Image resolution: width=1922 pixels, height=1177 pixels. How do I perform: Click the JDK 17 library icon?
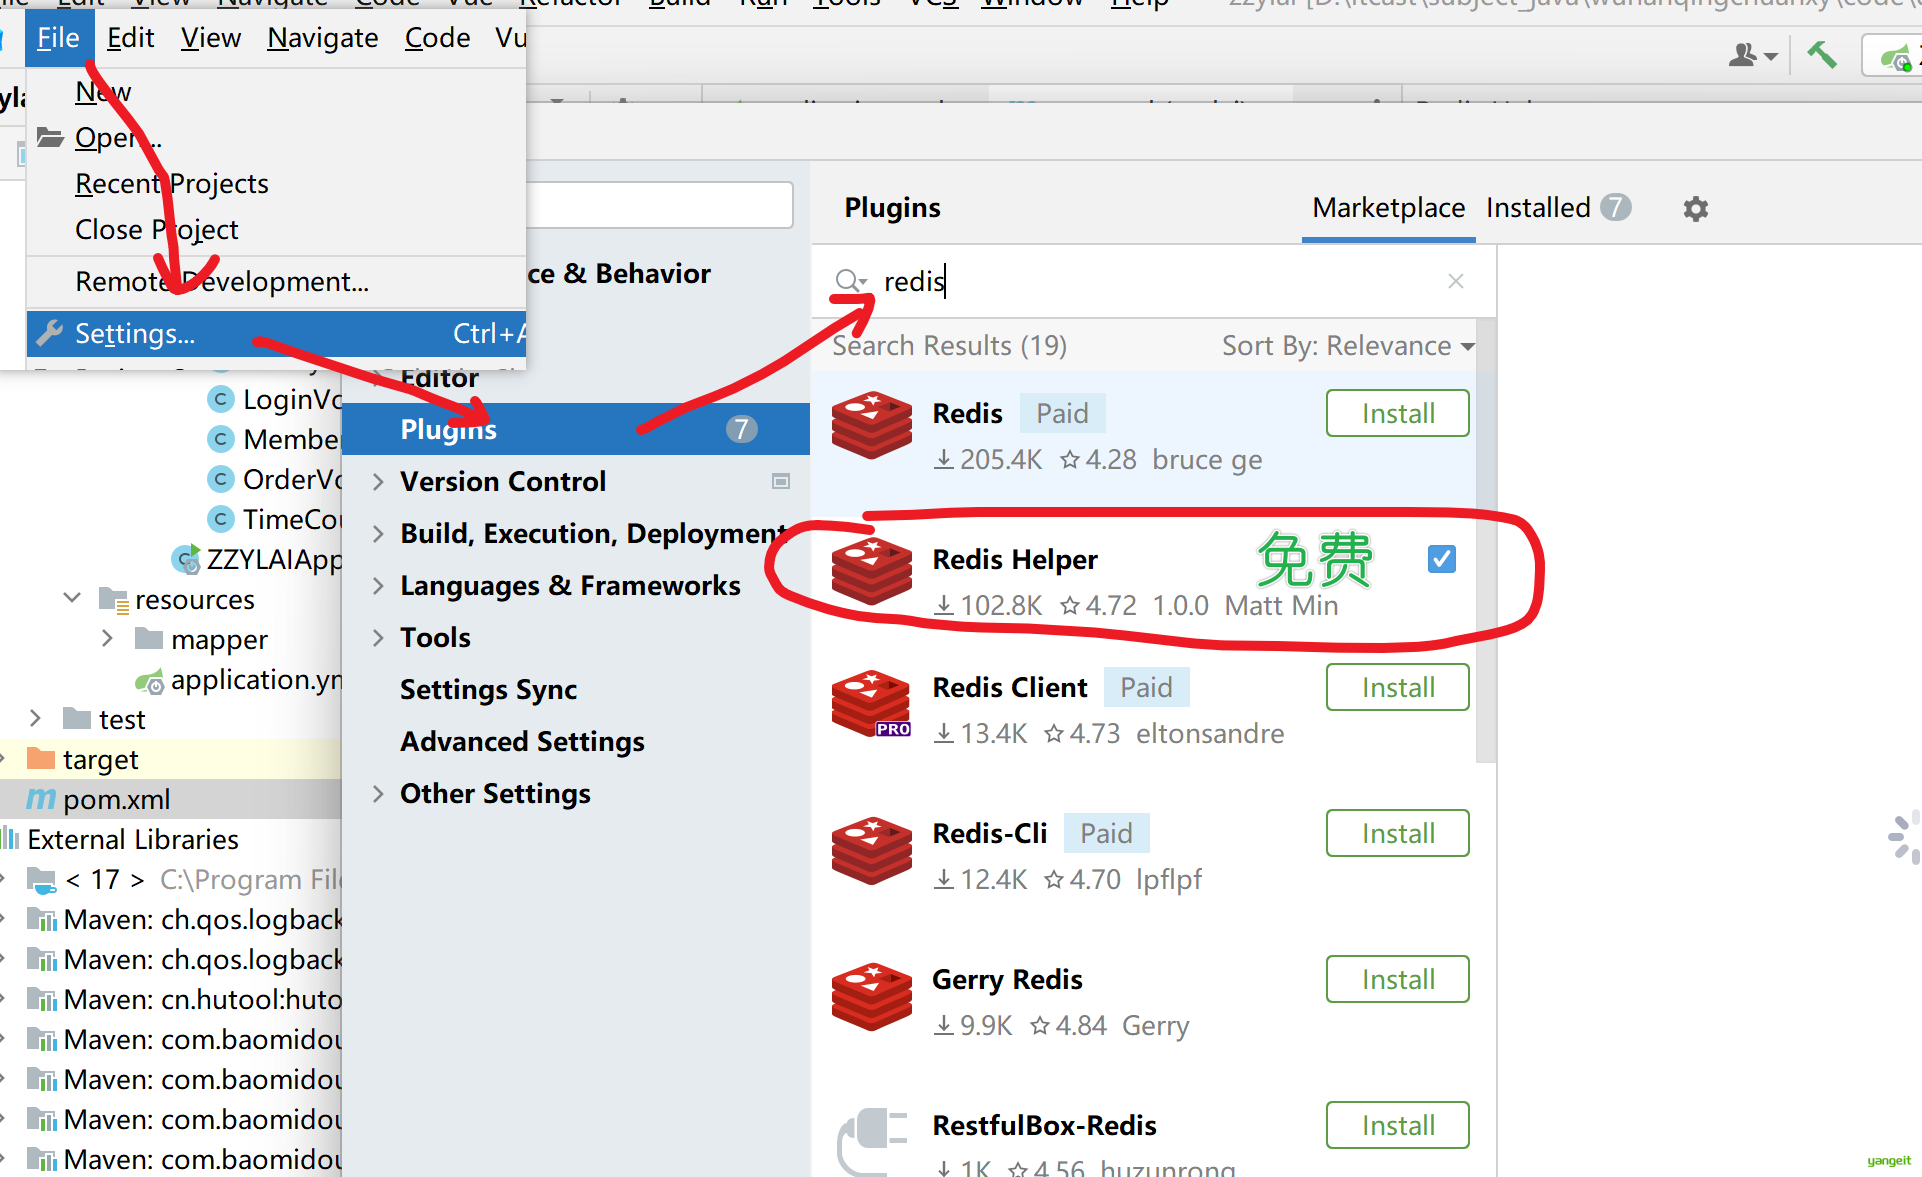pos(42,880)
